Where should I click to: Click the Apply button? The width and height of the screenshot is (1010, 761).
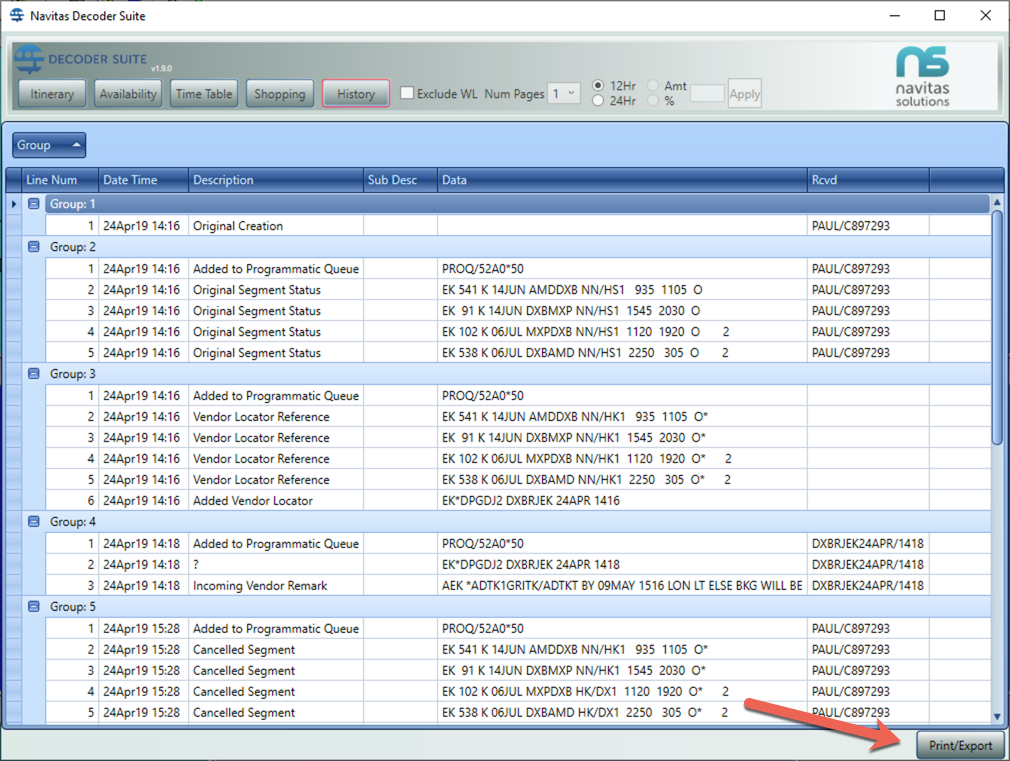tap(745, 93)
